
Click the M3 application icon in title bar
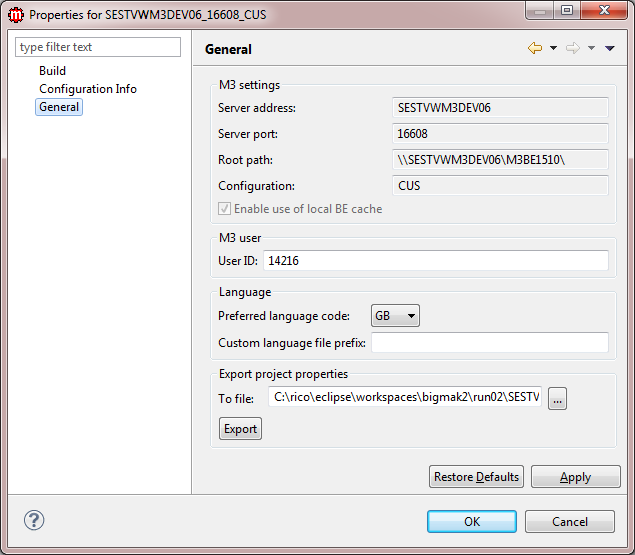click(16, 15)
